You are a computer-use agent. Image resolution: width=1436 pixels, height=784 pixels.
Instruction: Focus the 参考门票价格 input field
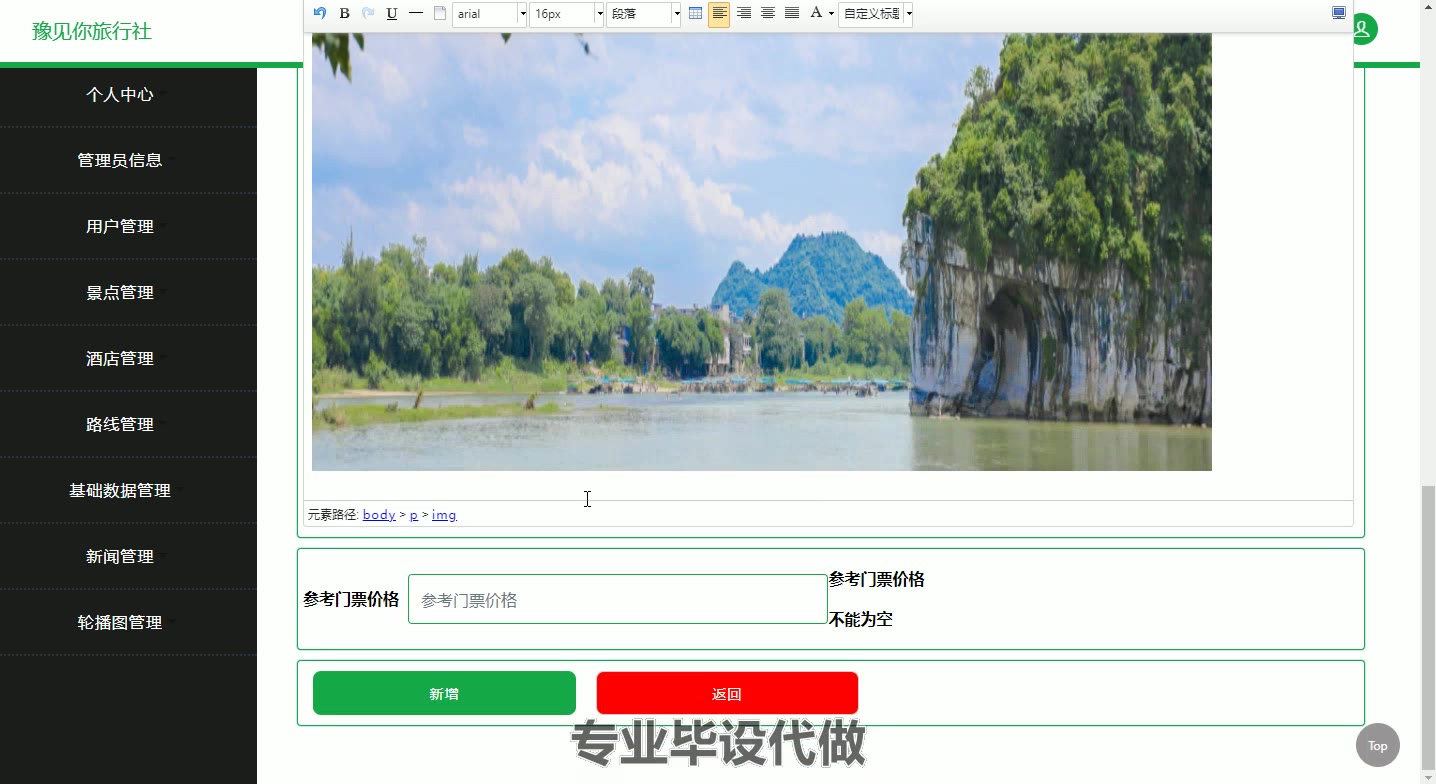tap(617, 599)
